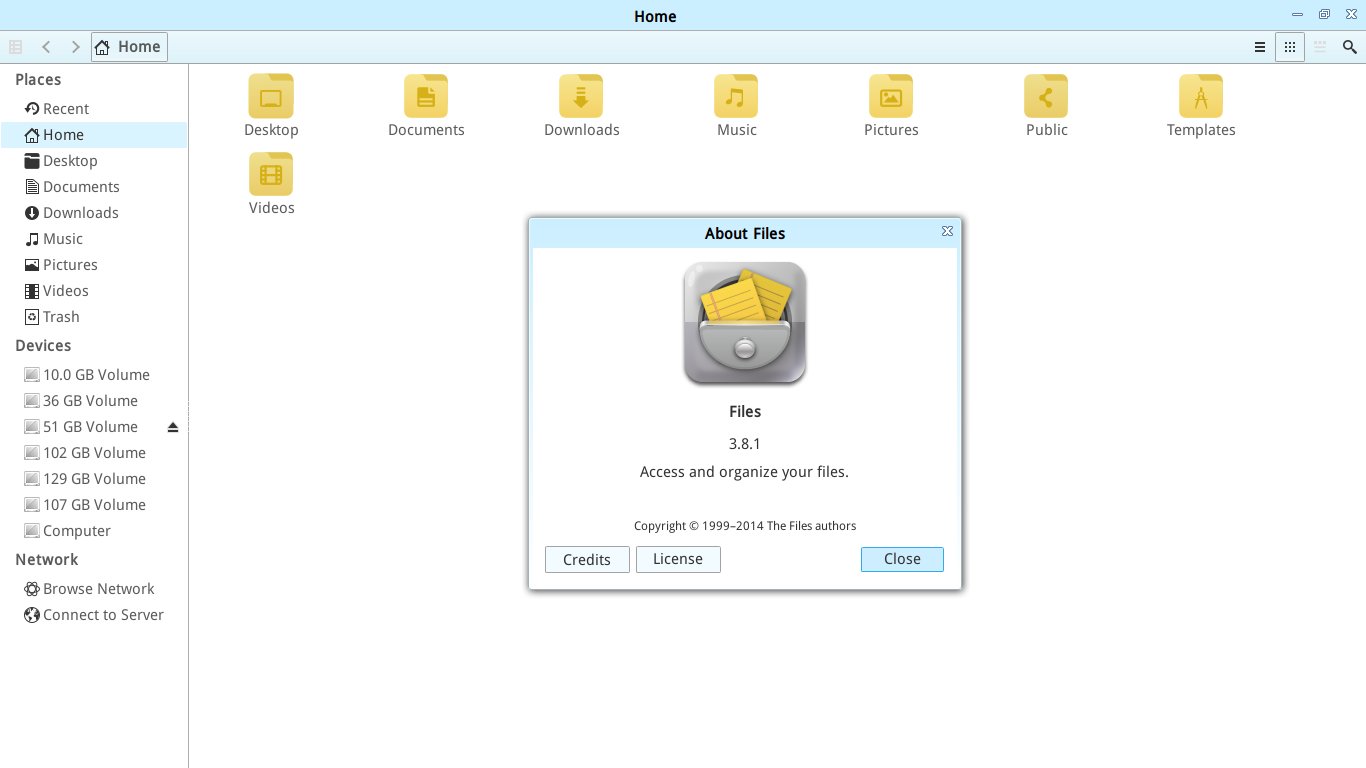Show the License information
This screenshot has height=768, width=1366.
coord(678,559)
